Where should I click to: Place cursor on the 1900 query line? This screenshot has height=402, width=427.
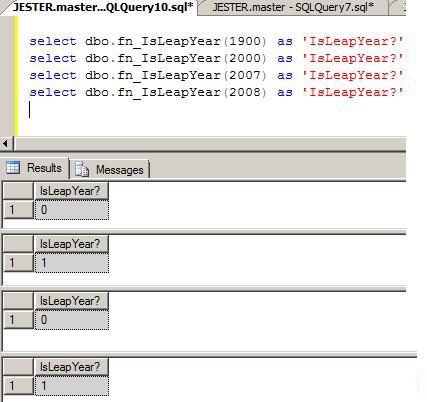click(217, 41)
